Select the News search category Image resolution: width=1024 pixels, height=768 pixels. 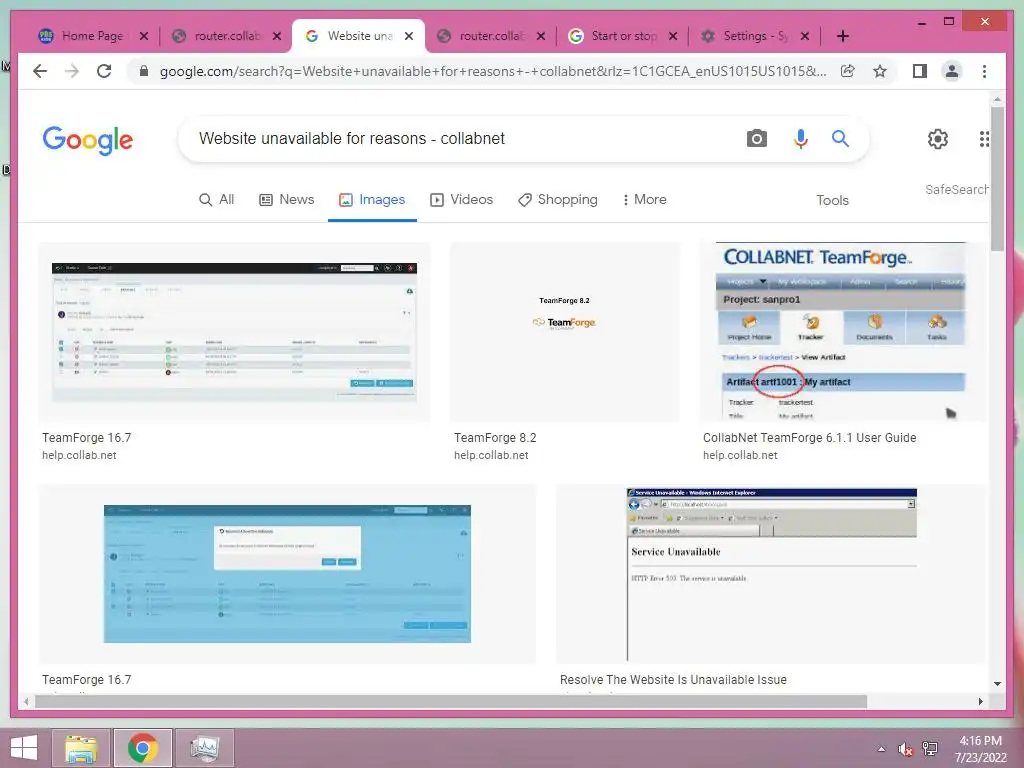click(287, 200)
